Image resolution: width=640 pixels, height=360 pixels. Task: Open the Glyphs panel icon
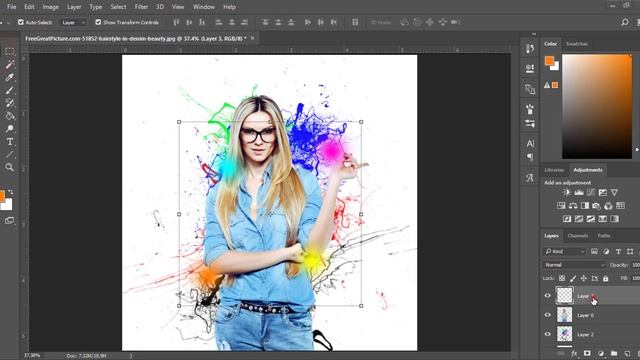[x=530, y=178]
